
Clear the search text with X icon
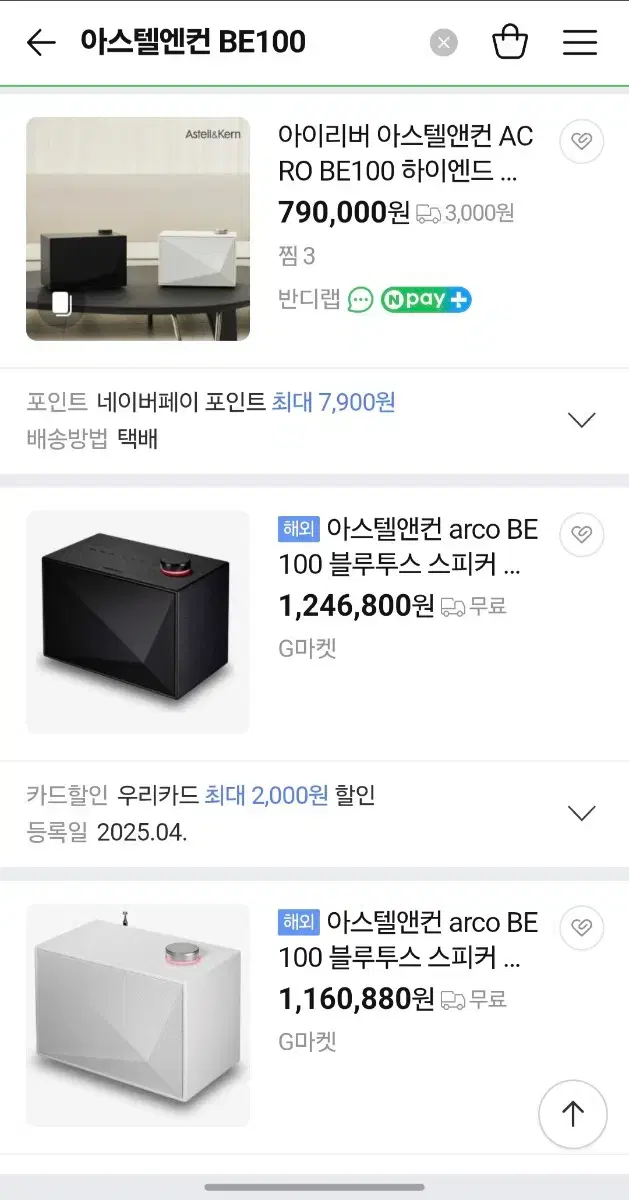tap(444, 42)
